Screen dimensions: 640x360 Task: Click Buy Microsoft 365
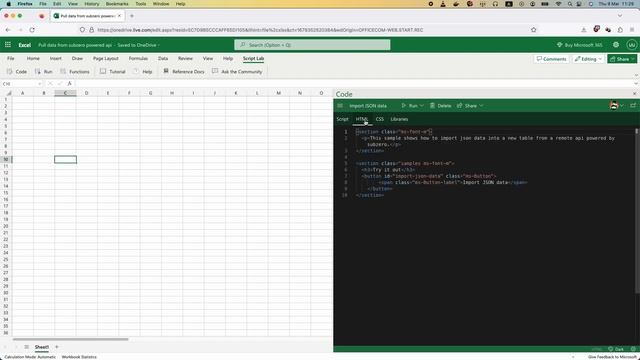click(x=580, y=45)
